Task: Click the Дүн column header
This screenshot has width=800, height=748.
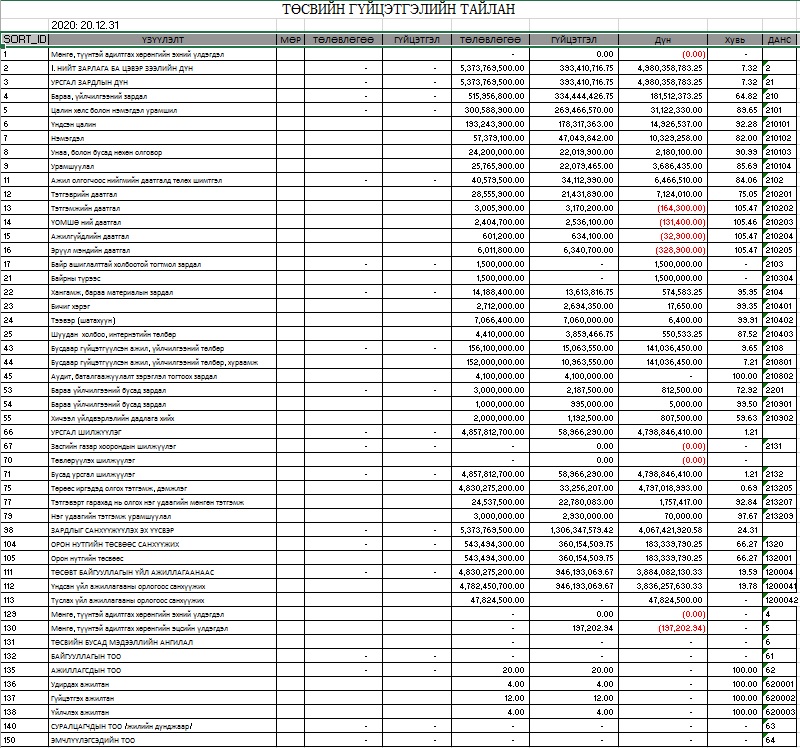Action: (x=663, y=39)
